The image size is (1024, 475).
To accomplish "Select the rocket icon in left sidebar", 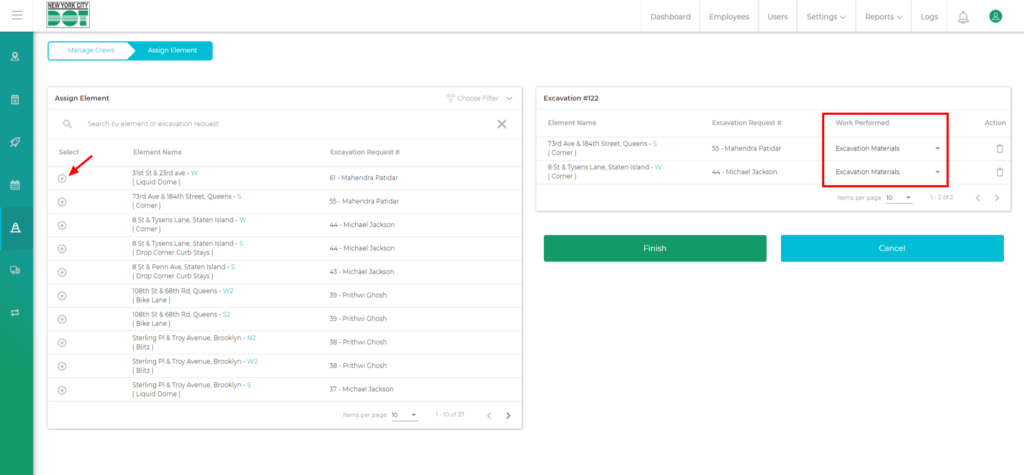I will [x=16, y=142].
